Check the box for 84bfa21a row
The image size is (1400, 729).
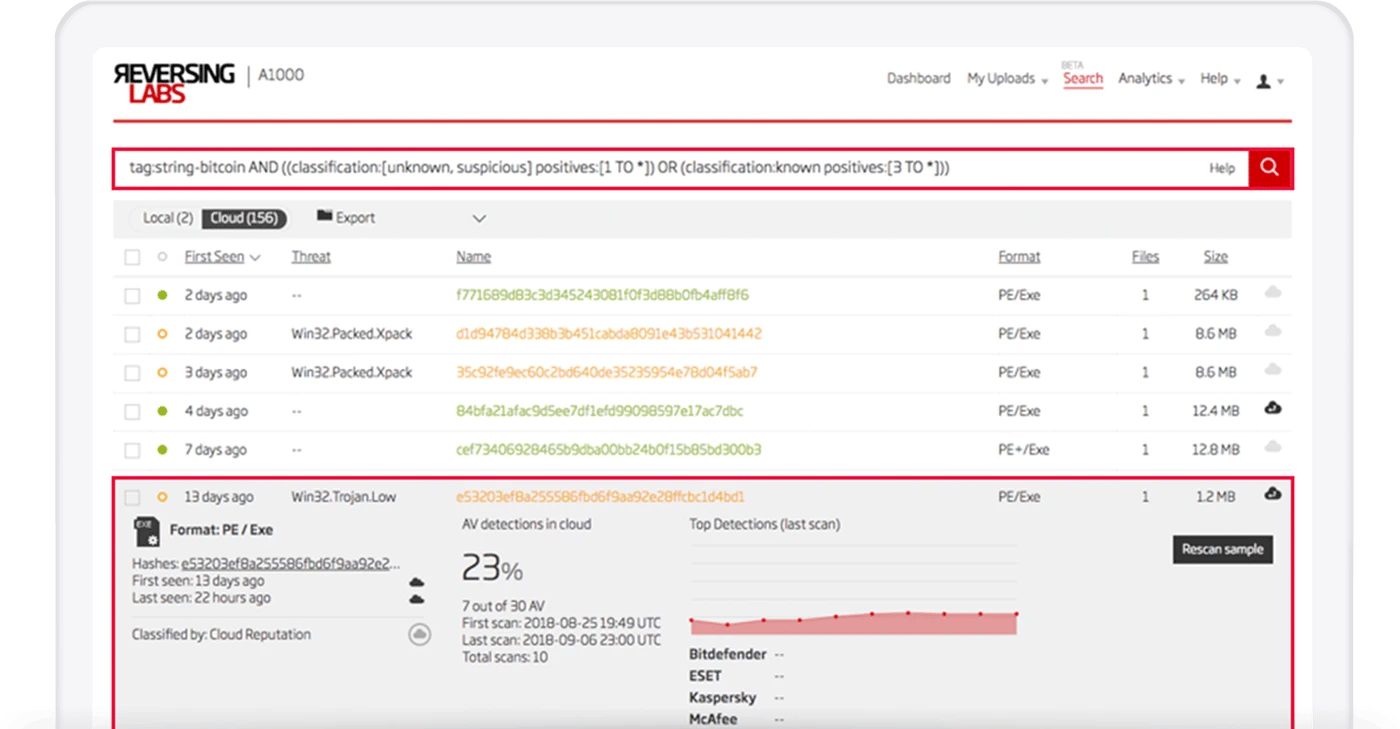point(132,412)
